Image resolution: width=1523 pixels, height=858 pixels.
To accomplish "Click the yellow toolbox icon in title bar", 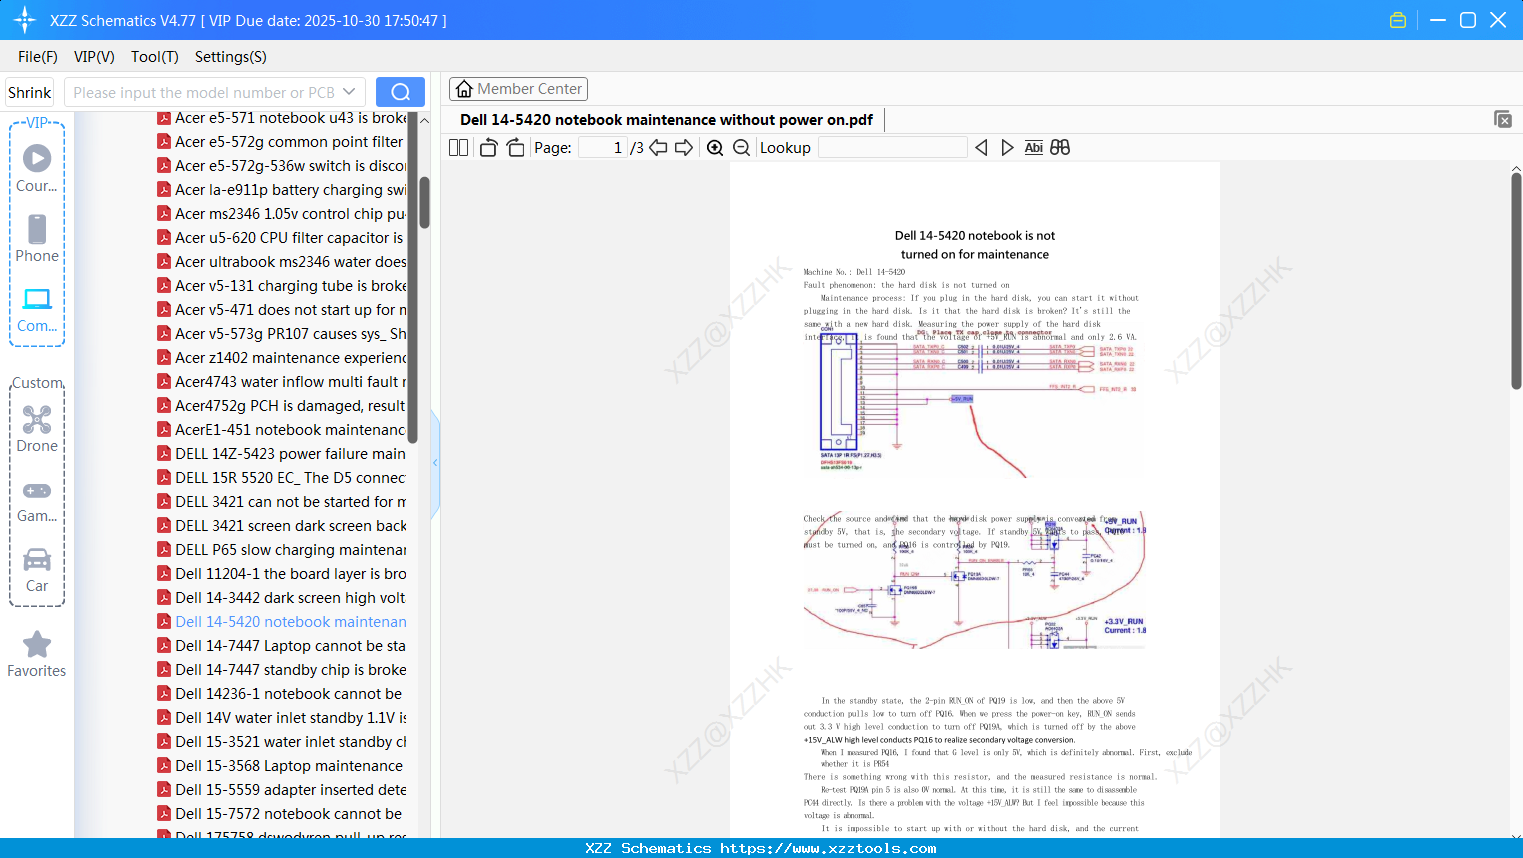I will point(1398,20).
